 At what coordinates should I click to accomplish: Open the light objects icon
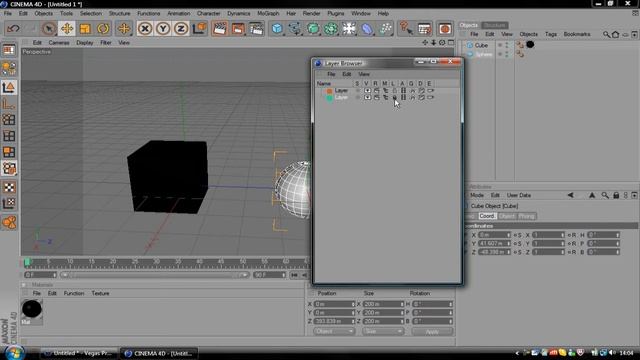coord(349,29)
